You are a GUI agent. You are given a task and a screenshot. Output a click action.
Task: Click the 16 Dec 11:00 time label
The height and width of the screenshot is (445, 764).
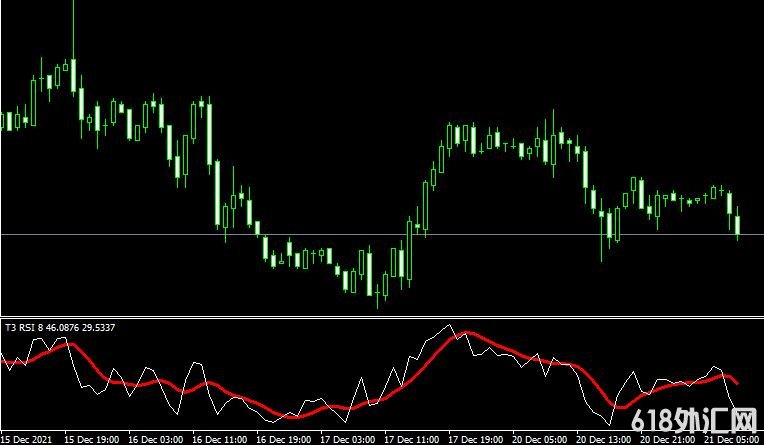click(220, 439)
